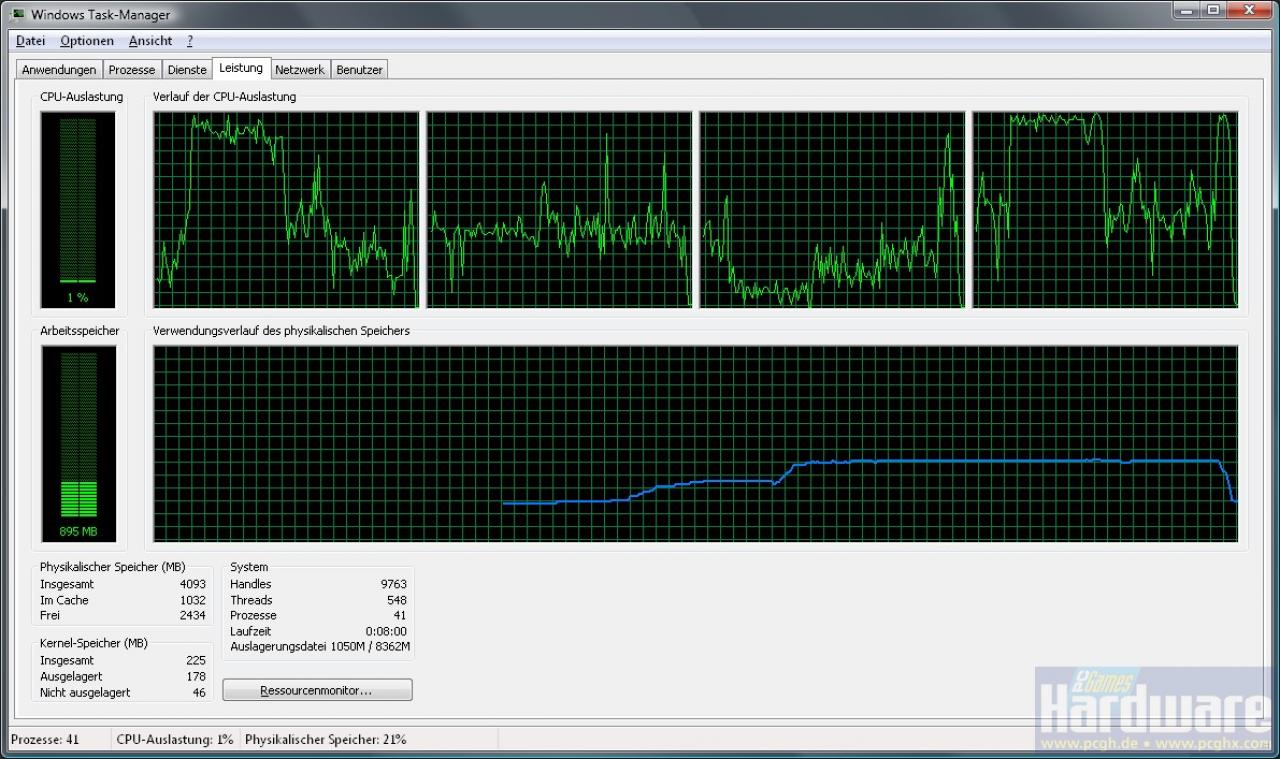
Task: Click the second CPU core history graph
Action: point(559,210)
